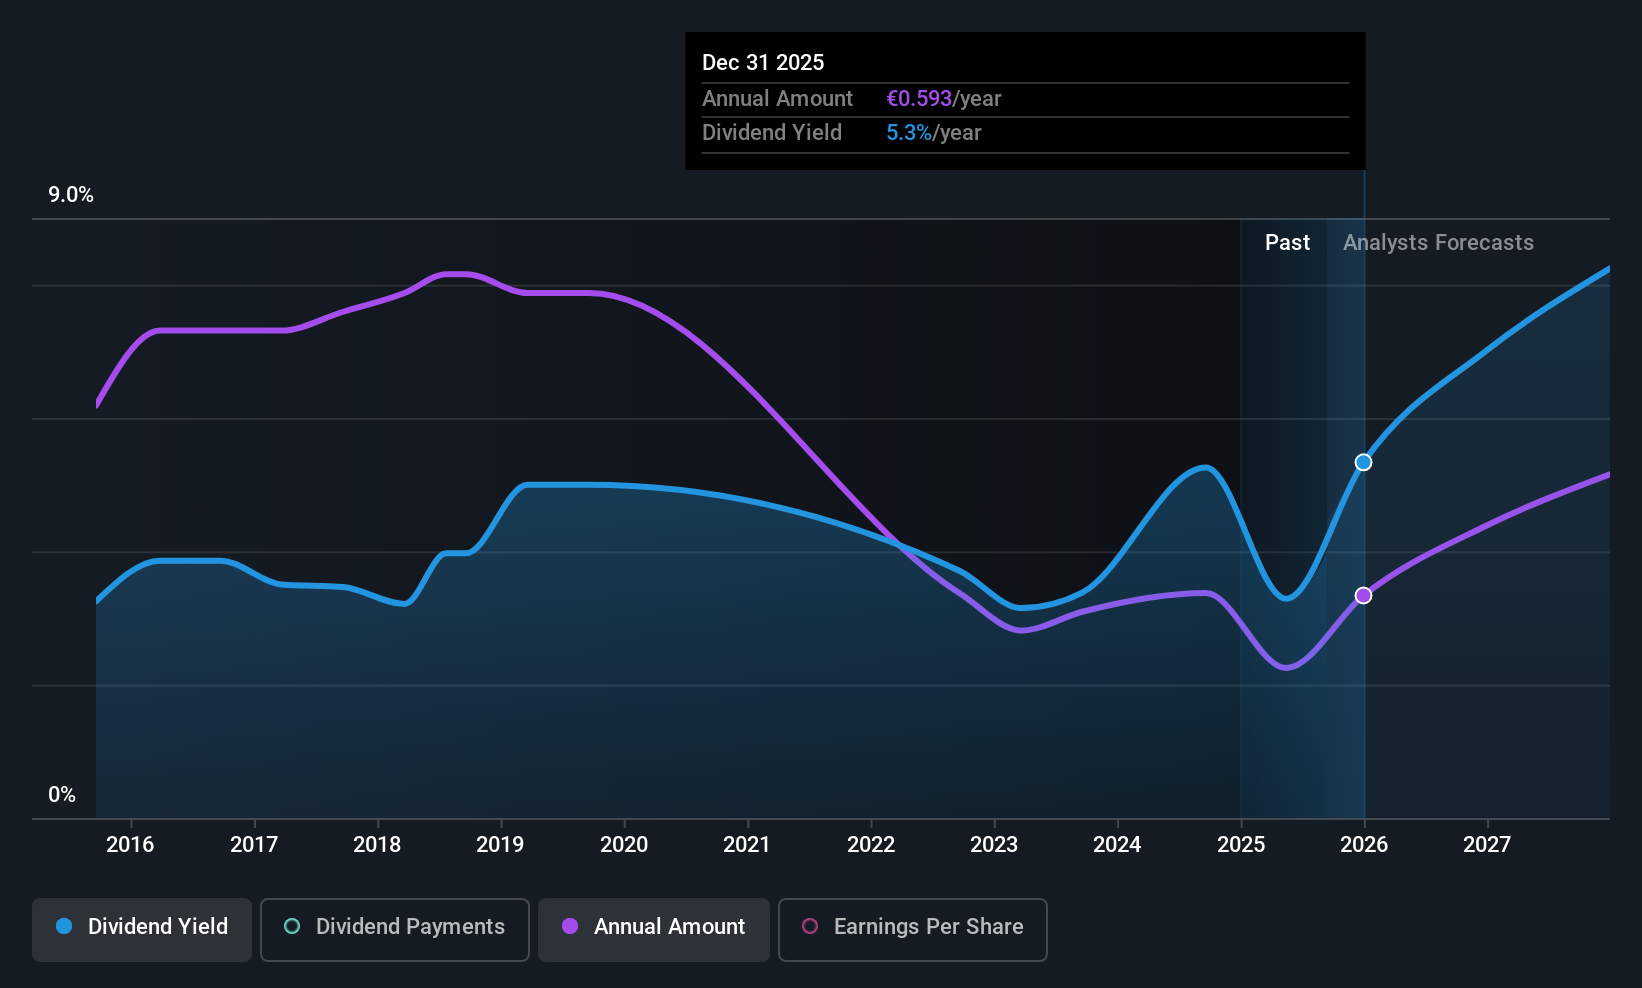Click the 2020 x-axis label
1642x988 pixels.
(624, 844)
